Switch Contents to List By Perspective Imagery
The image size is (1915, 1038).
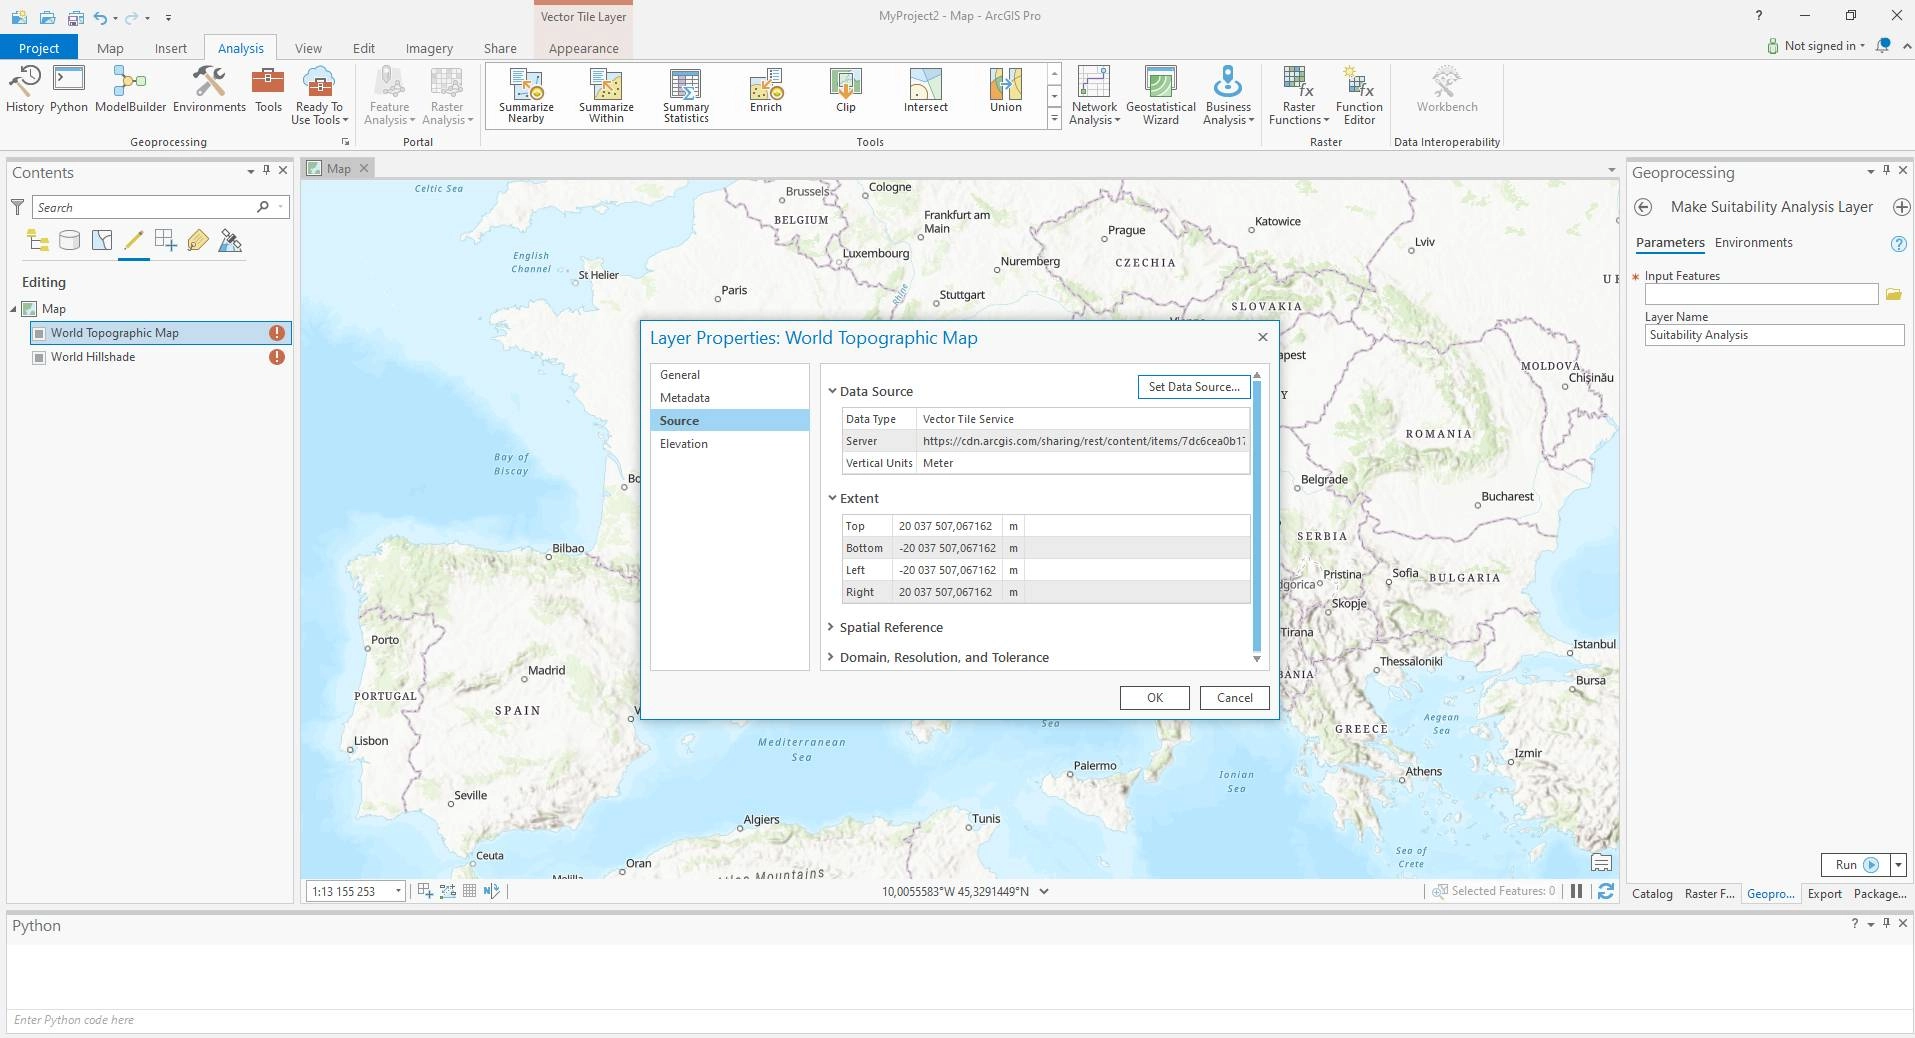pos(230,240)
